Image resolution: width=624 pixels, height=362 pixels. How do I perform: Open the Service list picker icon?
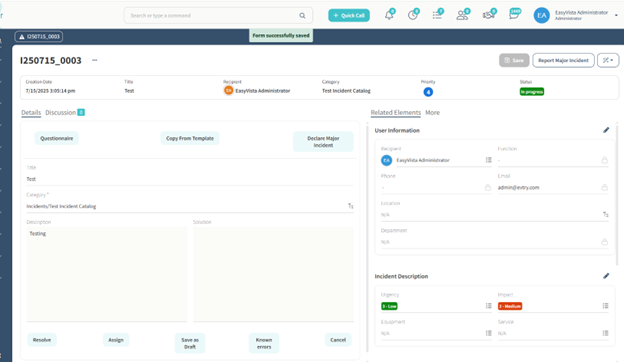pos(605,333)
